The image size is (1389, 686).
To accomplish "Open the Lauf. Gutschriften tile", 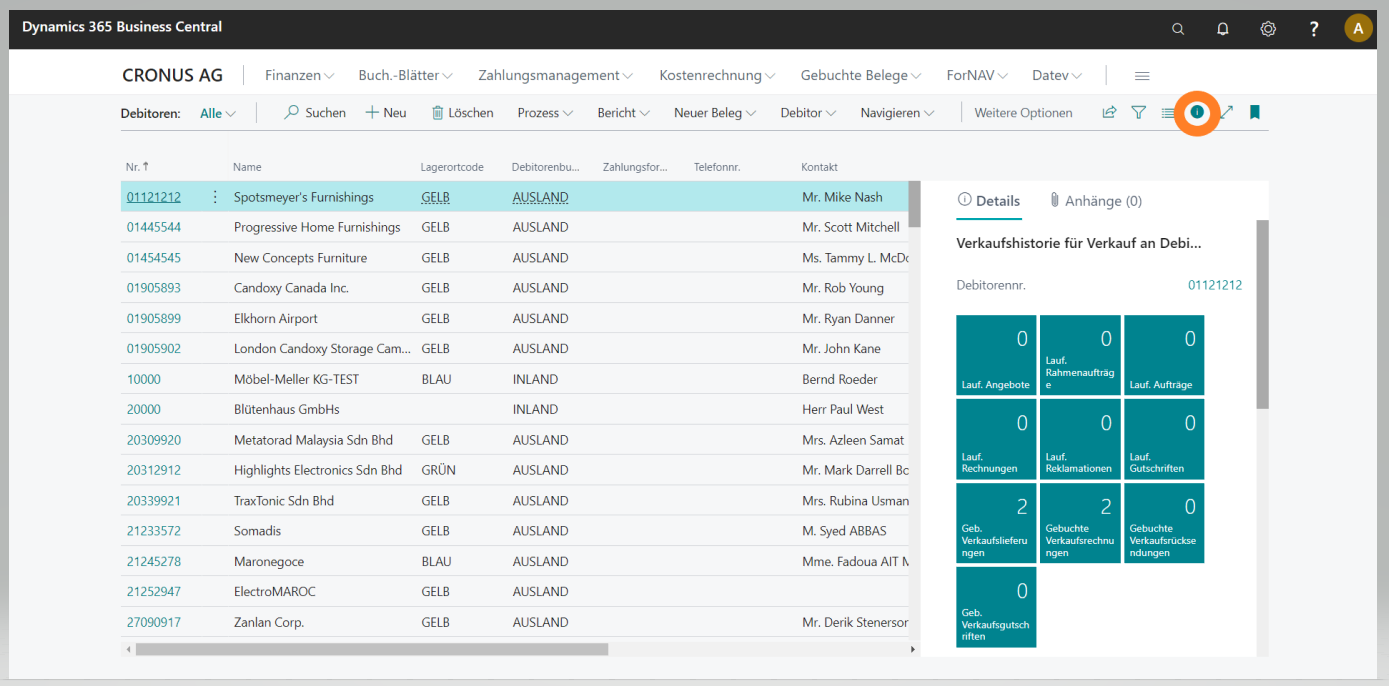I will click(x=1164, y=439).
